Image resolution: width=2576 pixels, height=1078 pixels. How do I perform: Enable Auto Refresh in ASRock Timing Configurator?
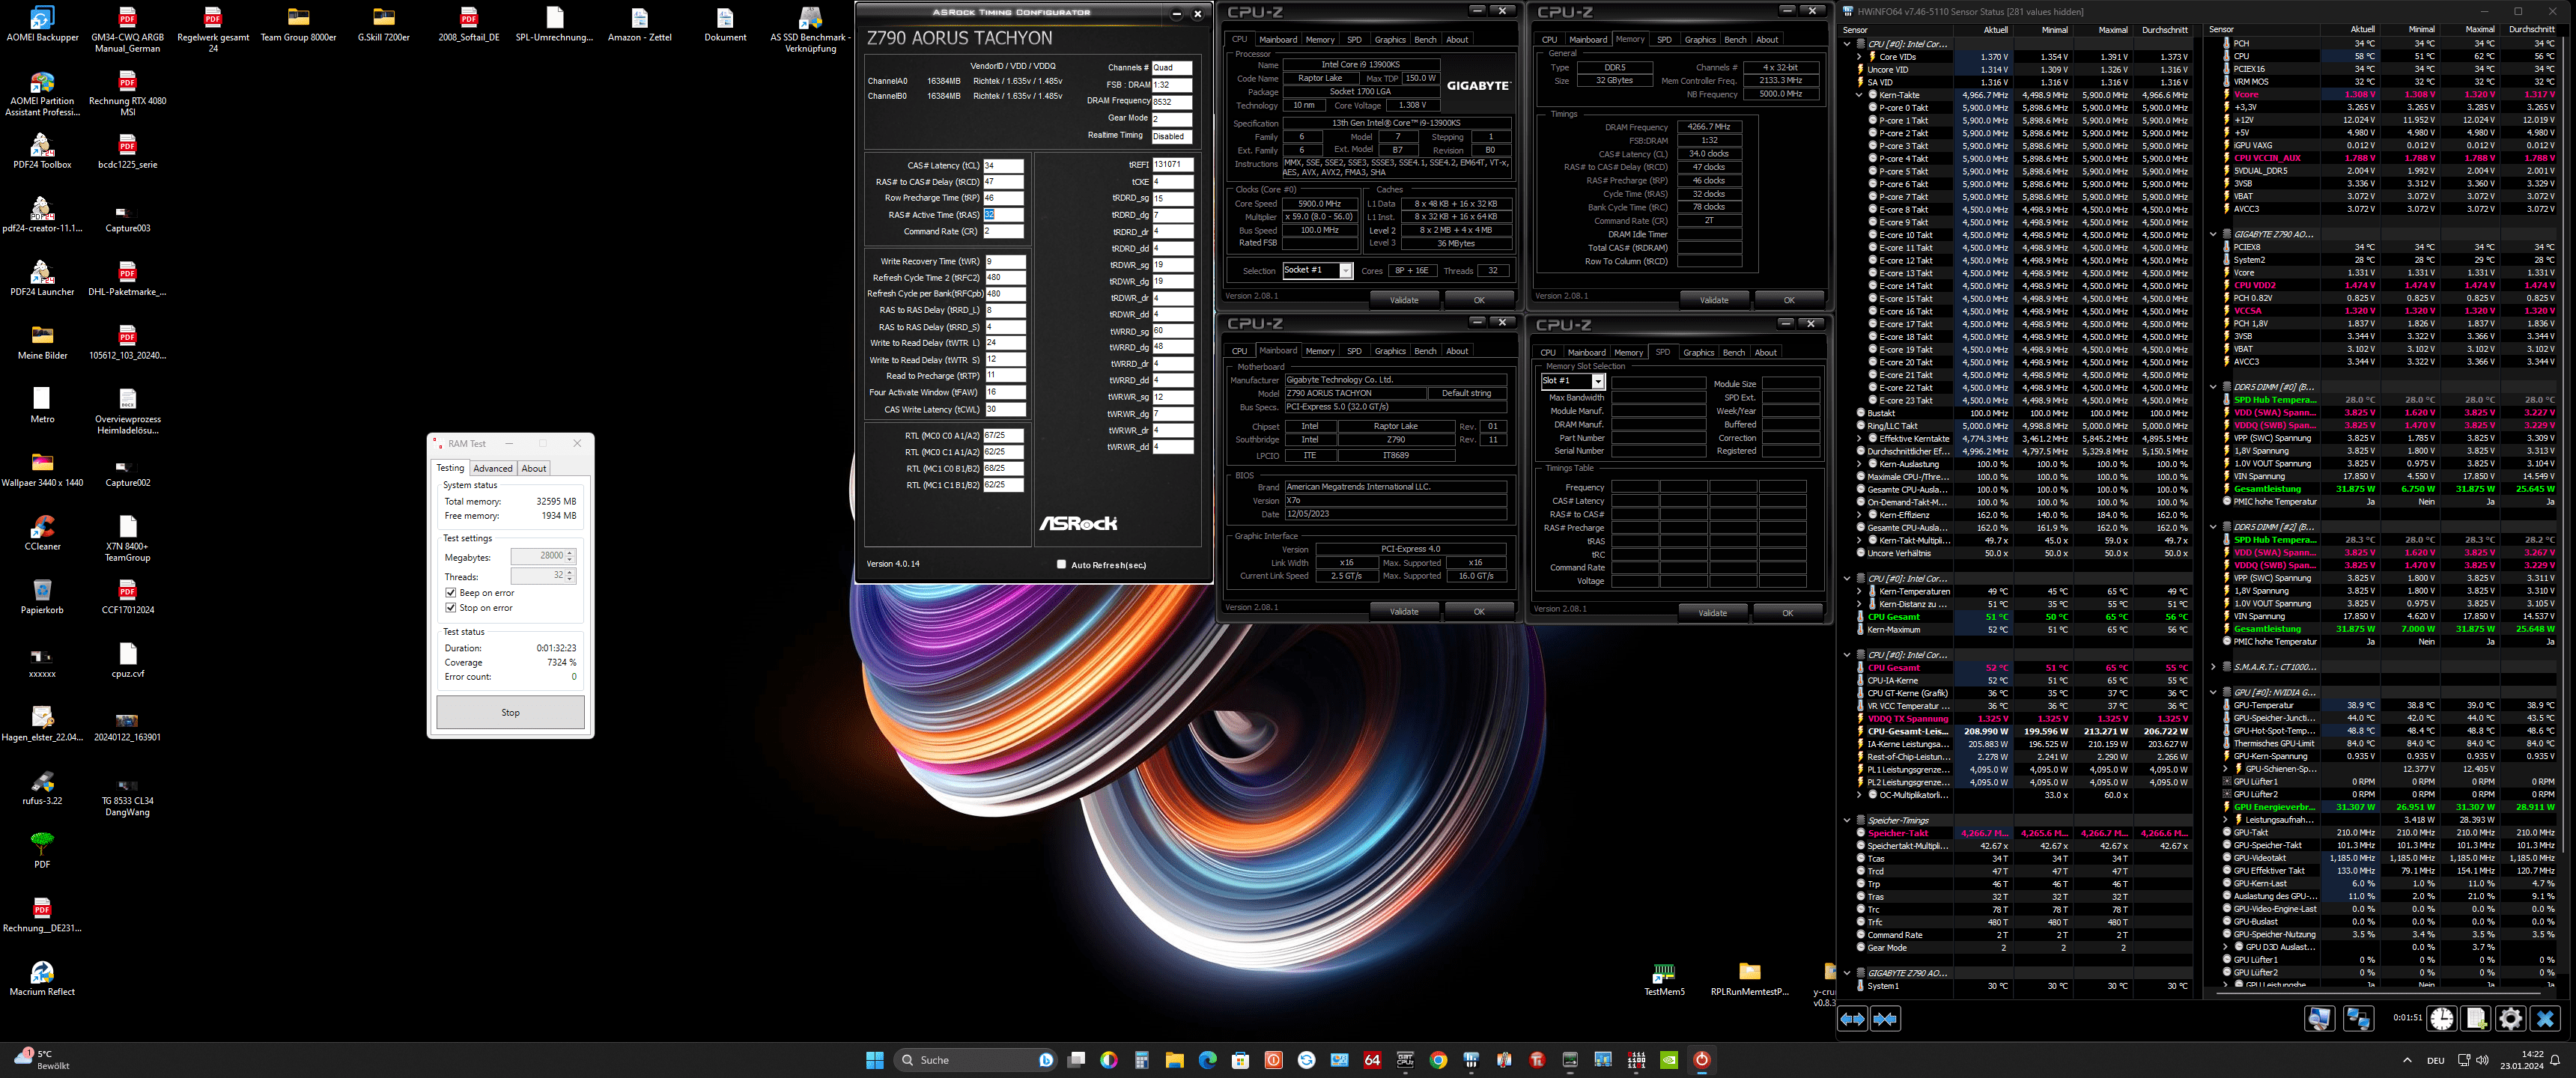tap(1061, 564)
